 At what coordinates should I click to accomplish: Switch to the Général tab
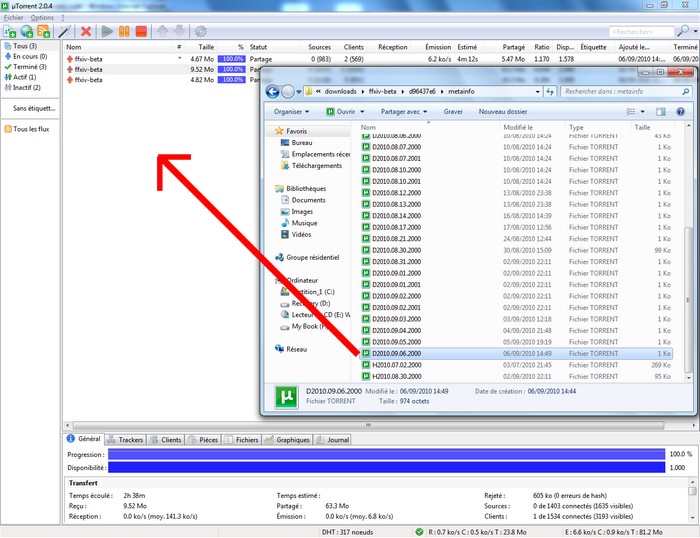pos(84,439)
